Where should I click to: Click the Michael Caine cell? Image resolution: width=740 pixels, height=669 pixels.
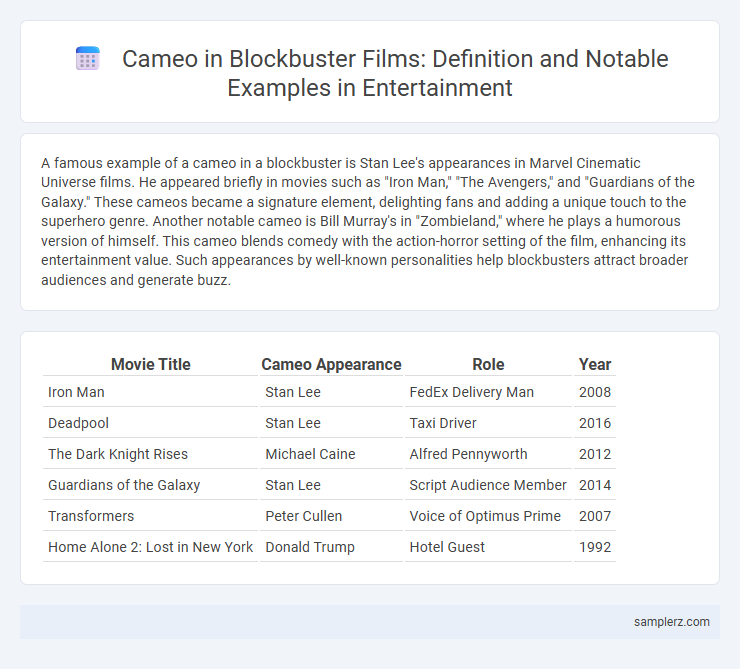point(331,454)
